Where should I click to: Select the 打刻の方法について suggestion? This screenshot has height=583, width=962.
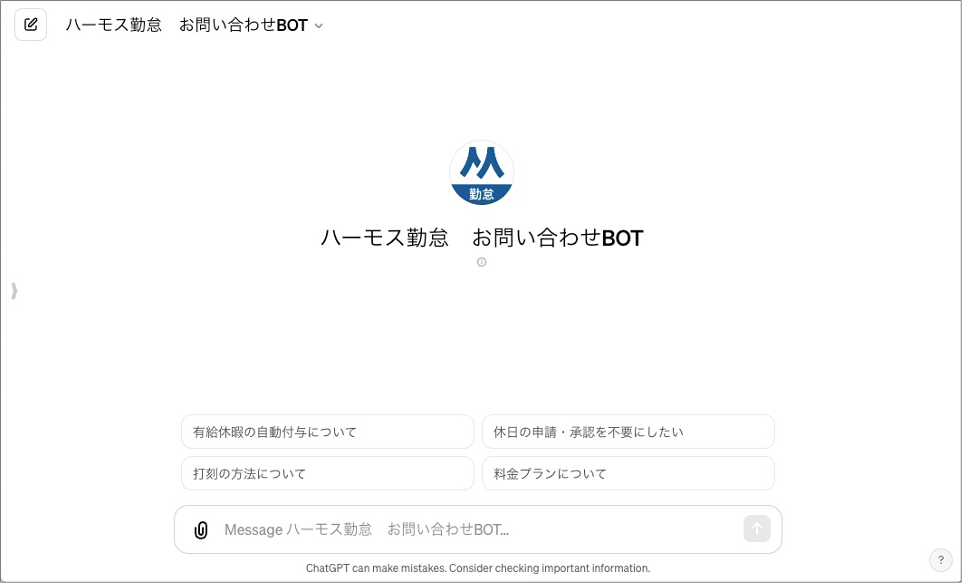(x=328, y=473)
